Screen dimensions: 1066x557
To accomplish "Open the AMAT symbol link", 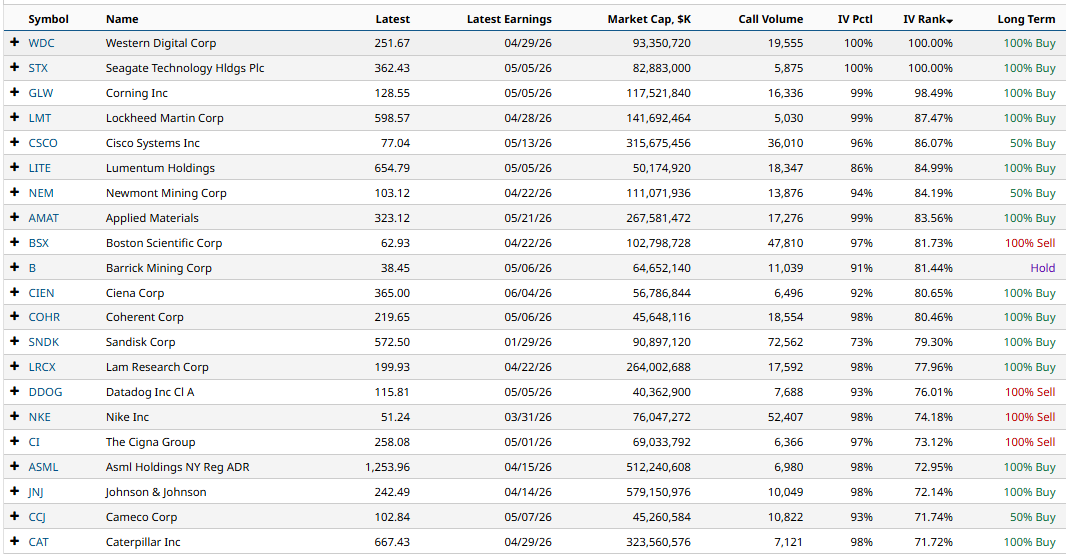I will click(43, 218).
